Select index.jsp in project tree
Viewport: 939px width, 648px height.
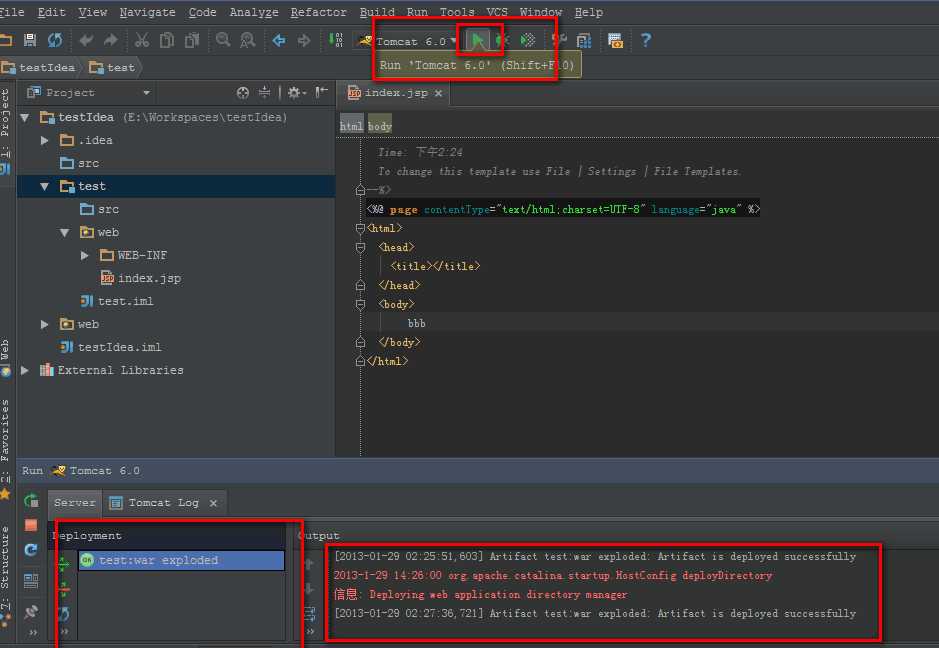point(141,278)
